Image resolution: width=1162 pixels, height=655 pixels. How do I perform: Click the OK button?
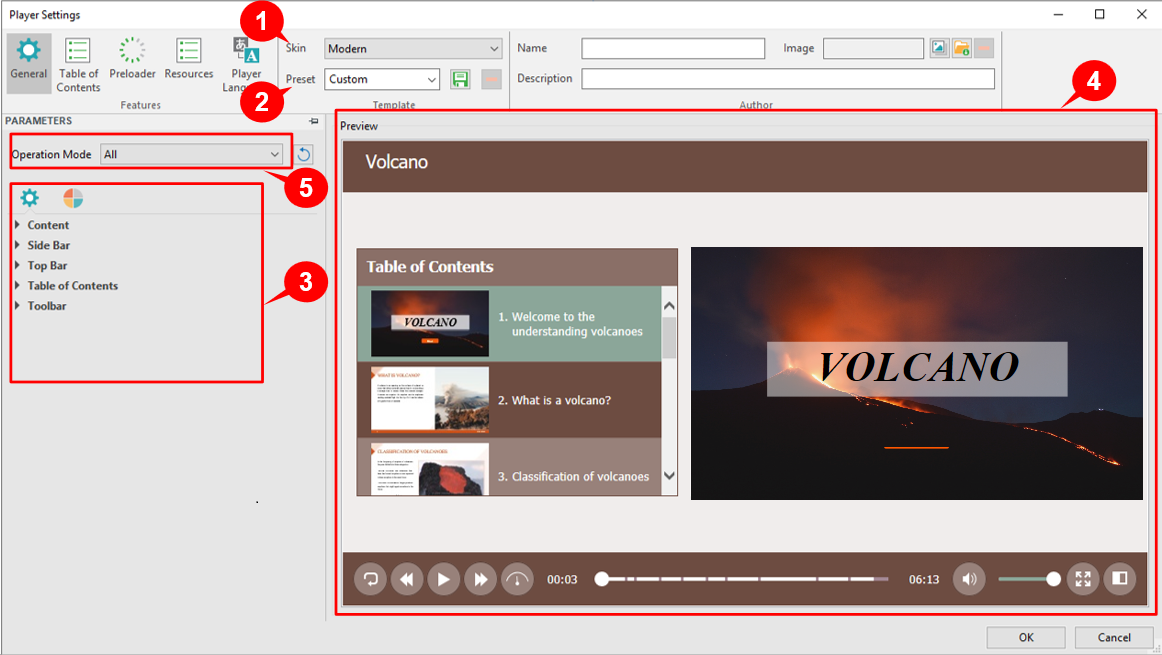[1026, 637]
